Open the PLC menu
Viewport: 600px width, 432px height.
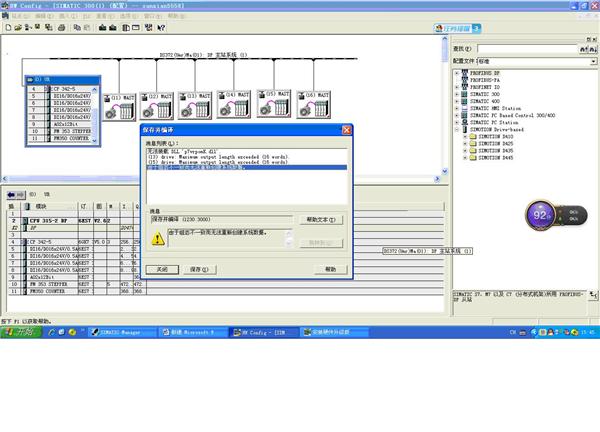coord(87,16)
